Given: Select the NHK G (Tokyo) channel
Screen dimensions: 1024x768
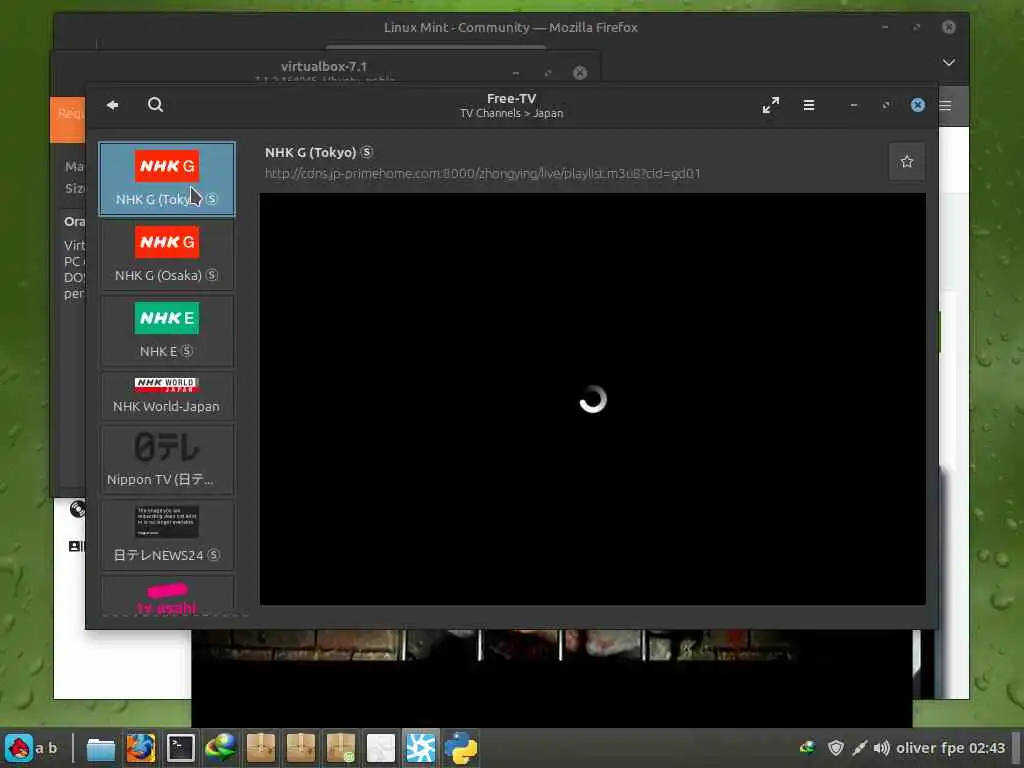Looking at the screenshot, I should point(167,179).
